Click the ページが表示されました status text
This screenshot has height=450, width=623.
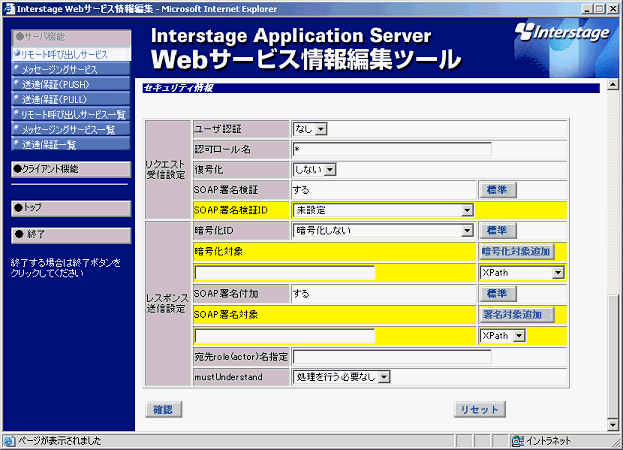[x=60, y=441]
